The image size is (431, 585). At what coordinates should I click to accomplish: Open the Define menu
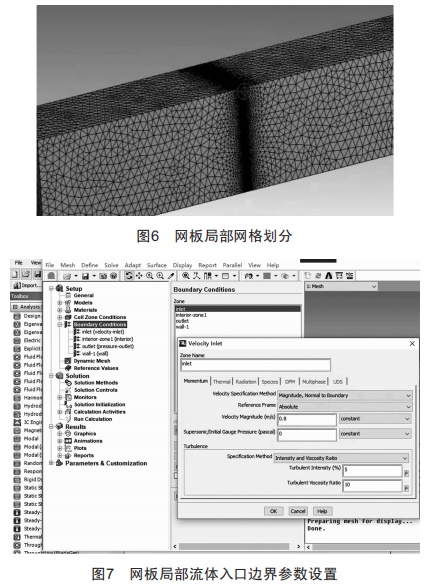[90, 265]
